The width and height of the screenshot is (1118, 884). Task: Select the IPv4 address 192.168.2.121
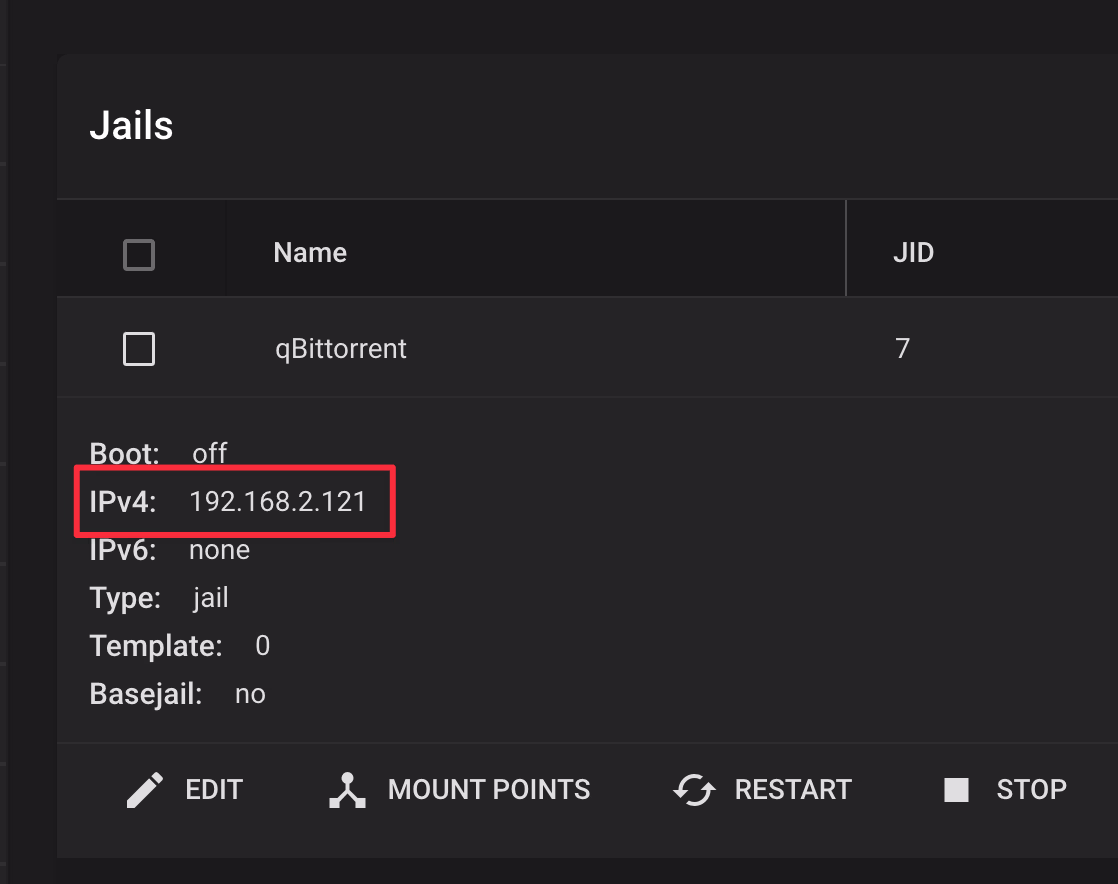278,502
